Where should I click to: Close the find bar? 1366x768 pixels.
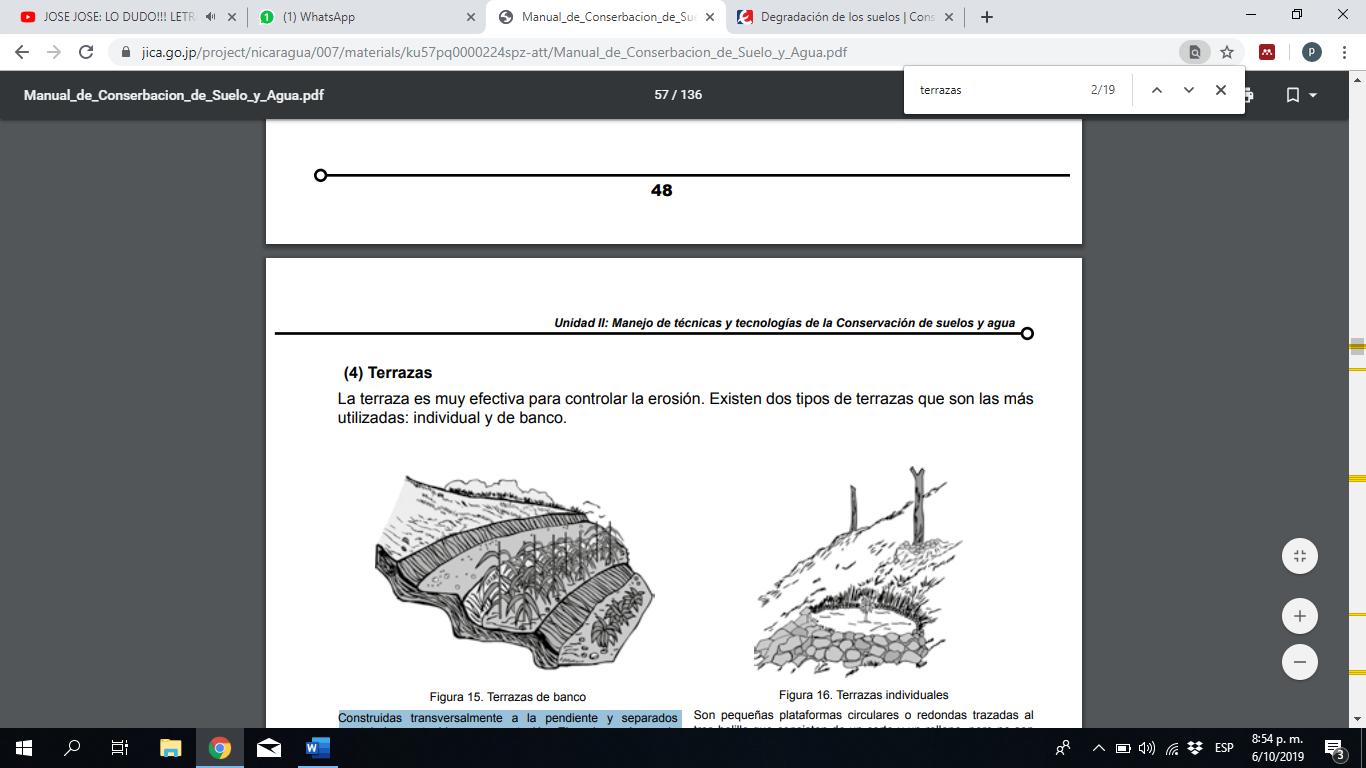[1220, 90]
